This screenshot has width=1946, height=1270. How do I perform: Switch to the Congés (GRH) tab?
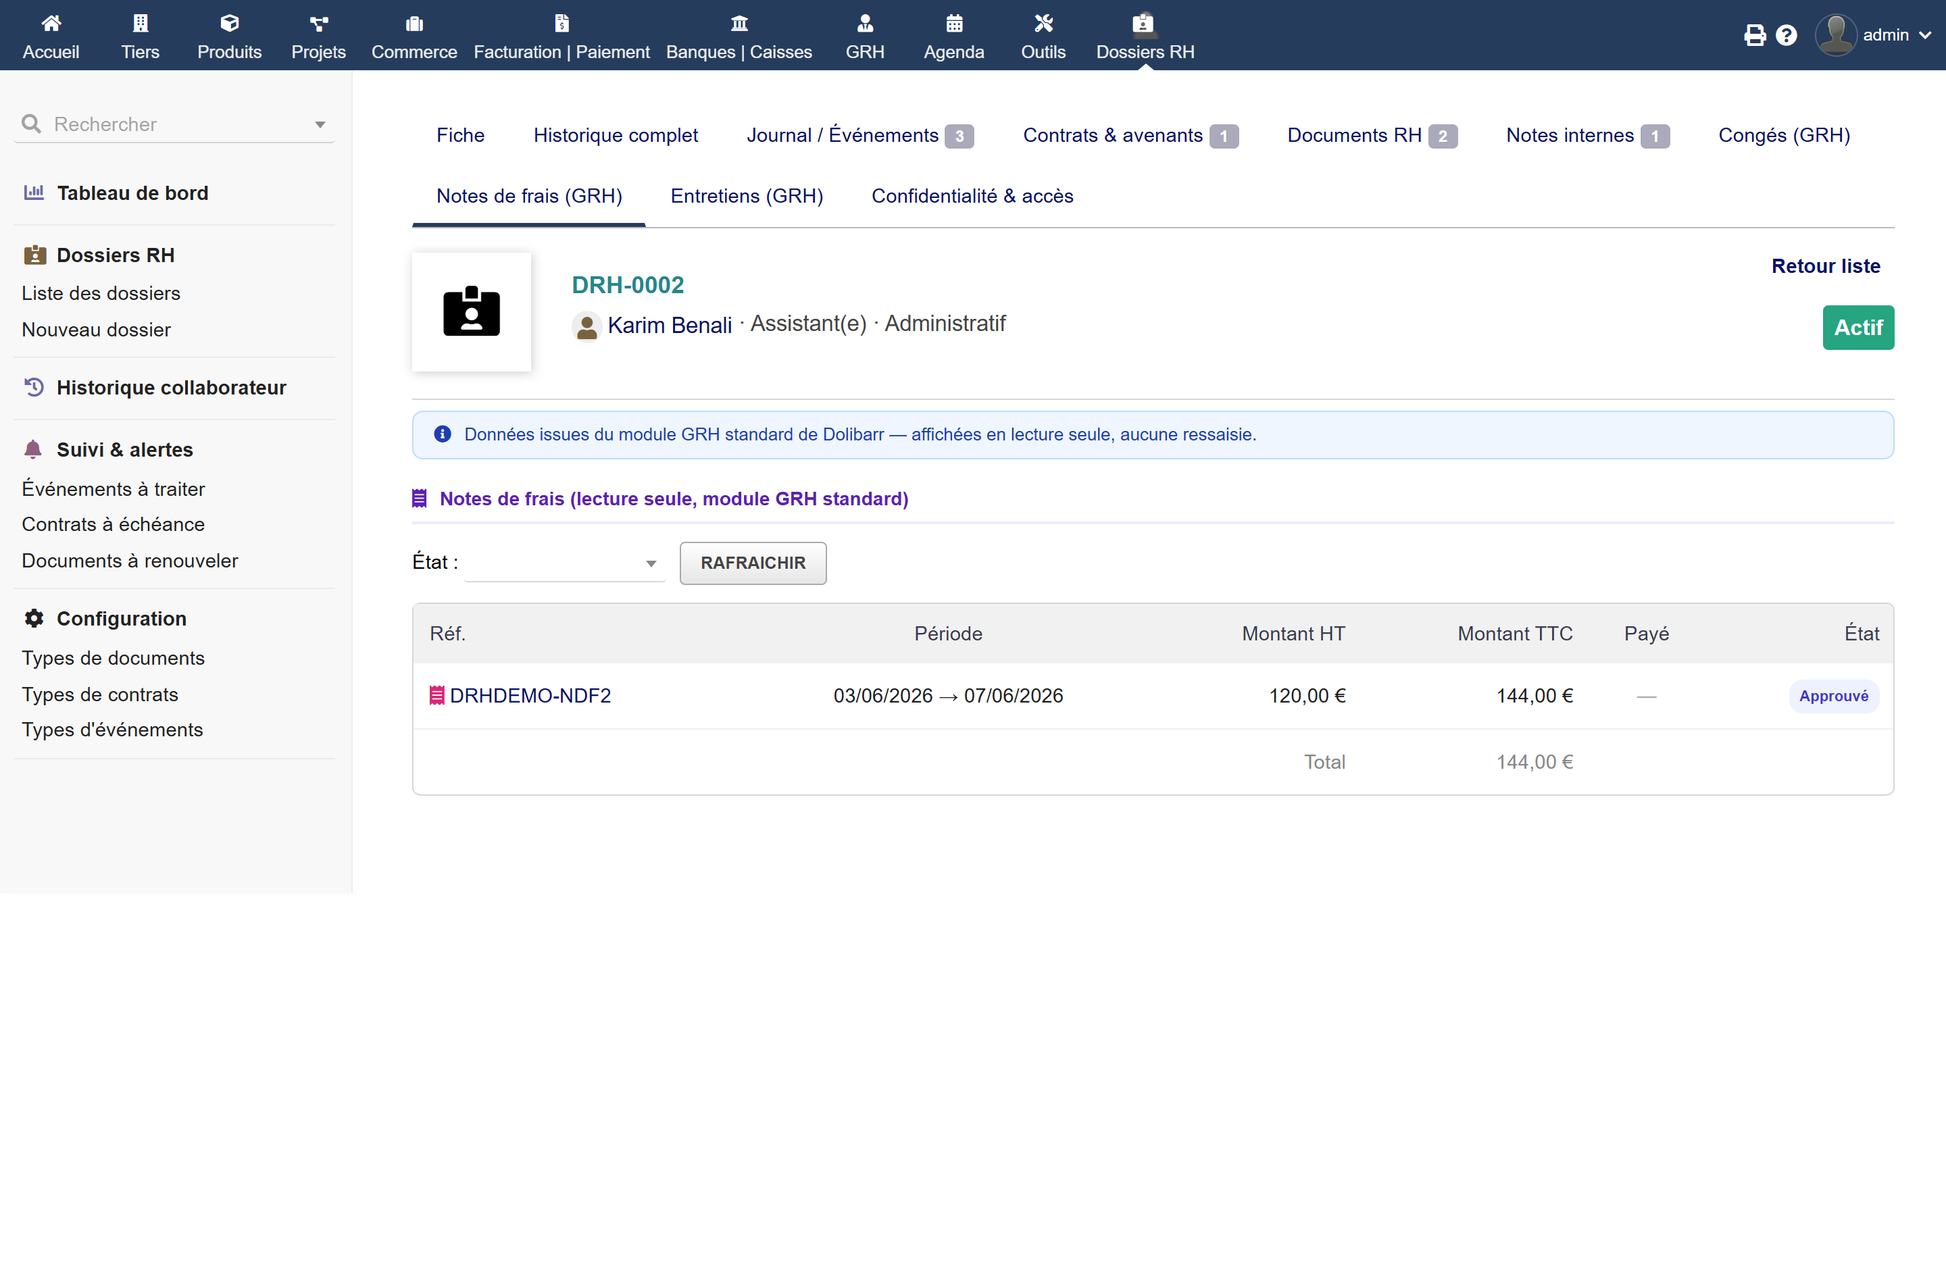coord(1784,135)
